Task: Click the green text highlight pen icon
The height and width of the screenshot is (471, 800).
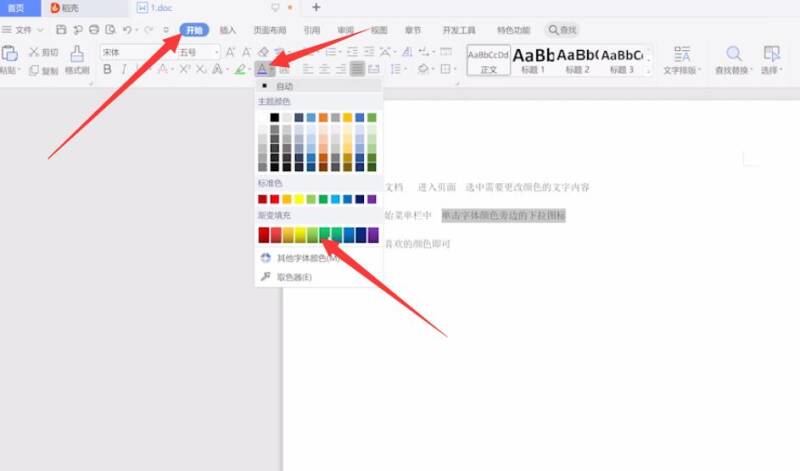Action: point(240,69)
